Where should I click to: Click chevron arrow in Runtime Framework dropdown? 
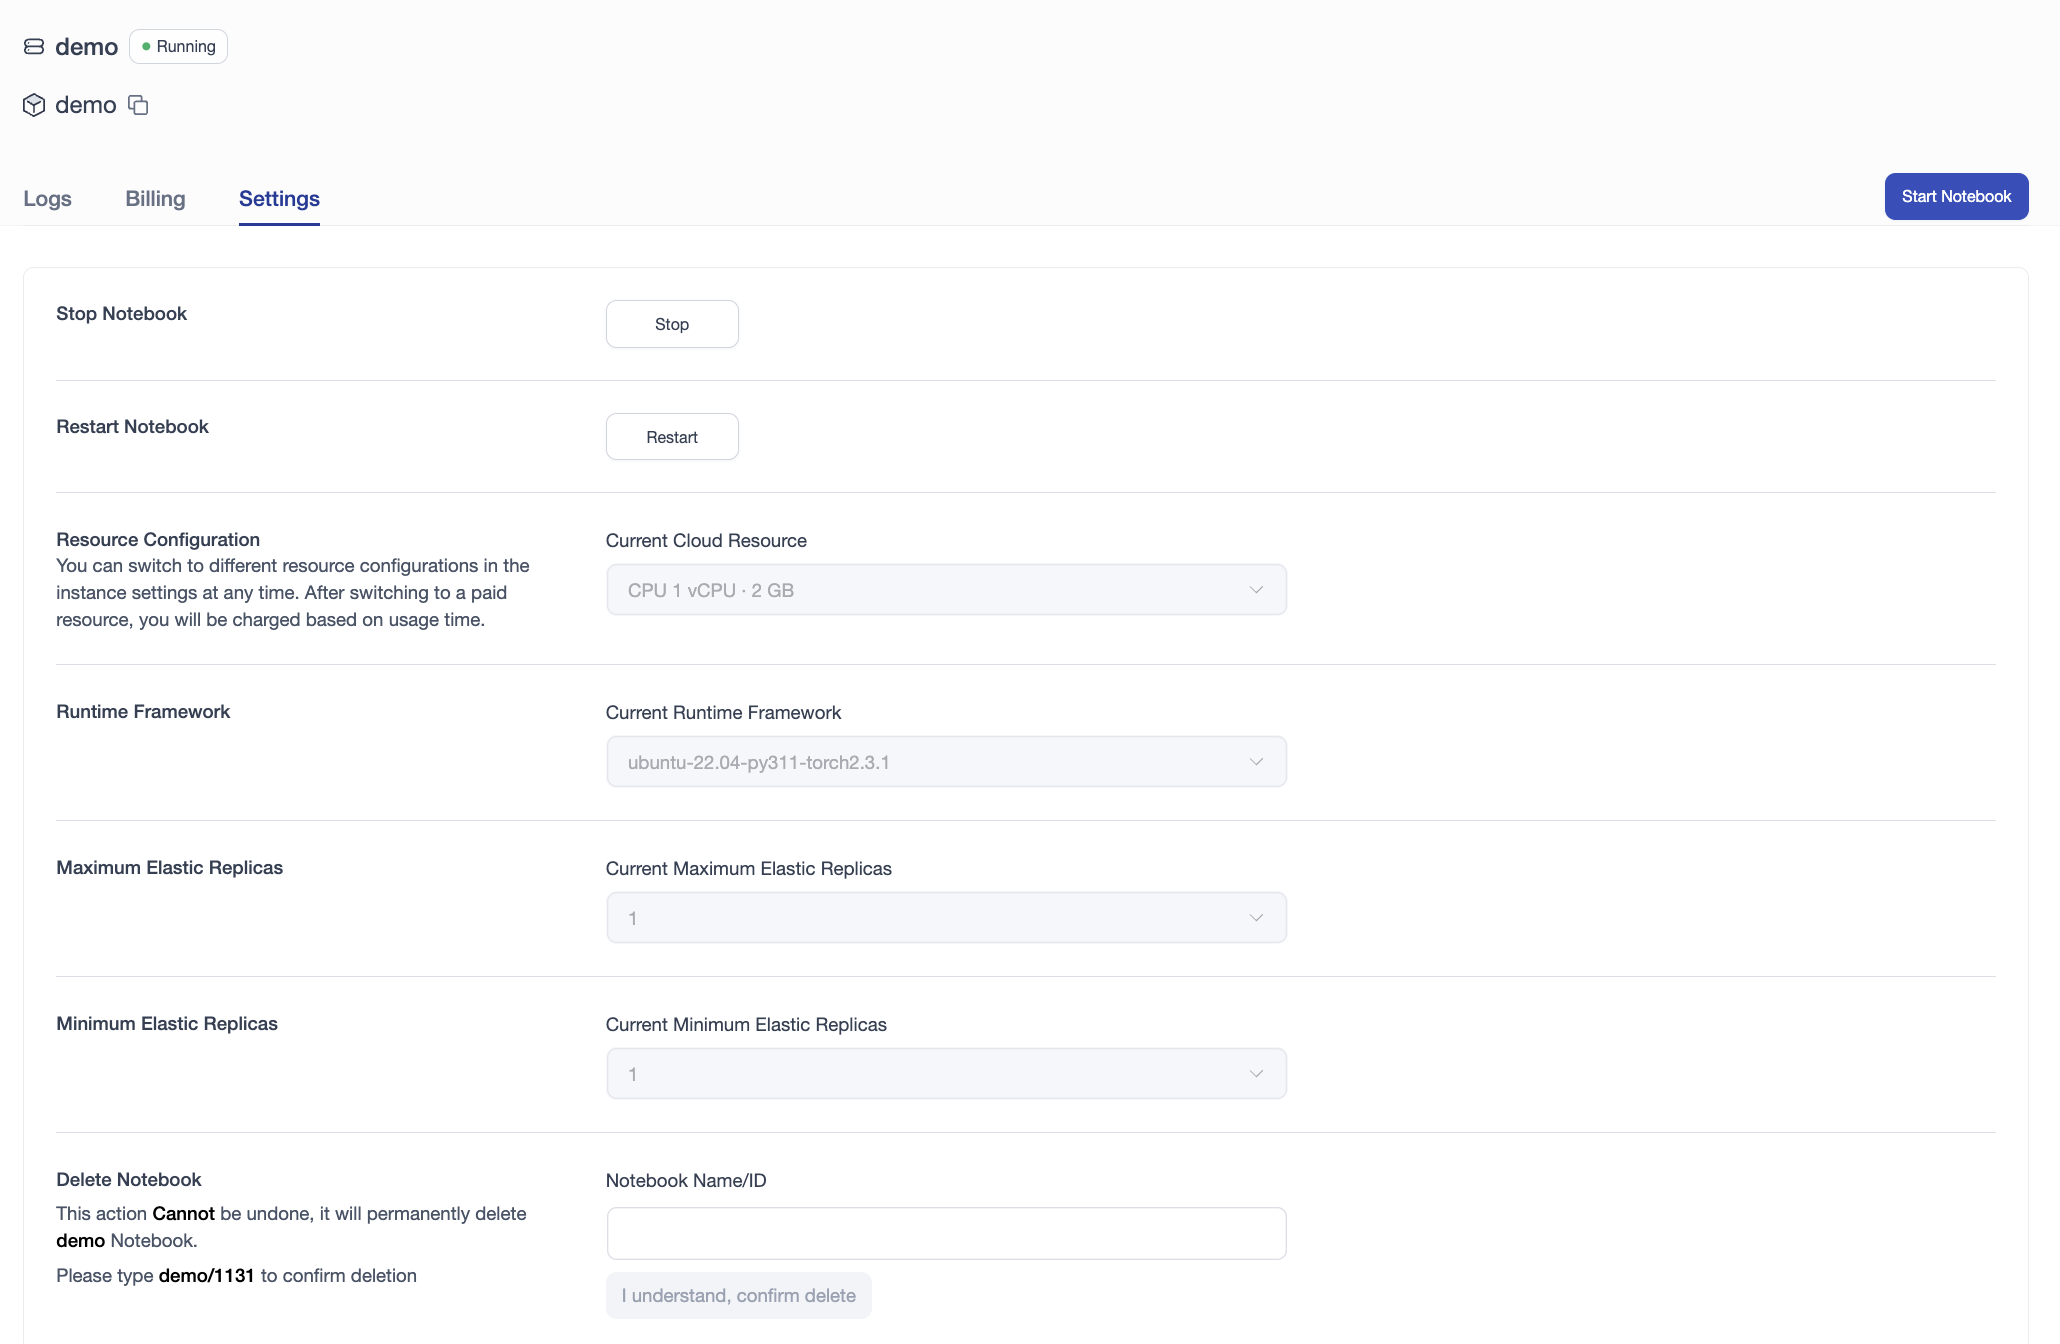coord(1256,762)
